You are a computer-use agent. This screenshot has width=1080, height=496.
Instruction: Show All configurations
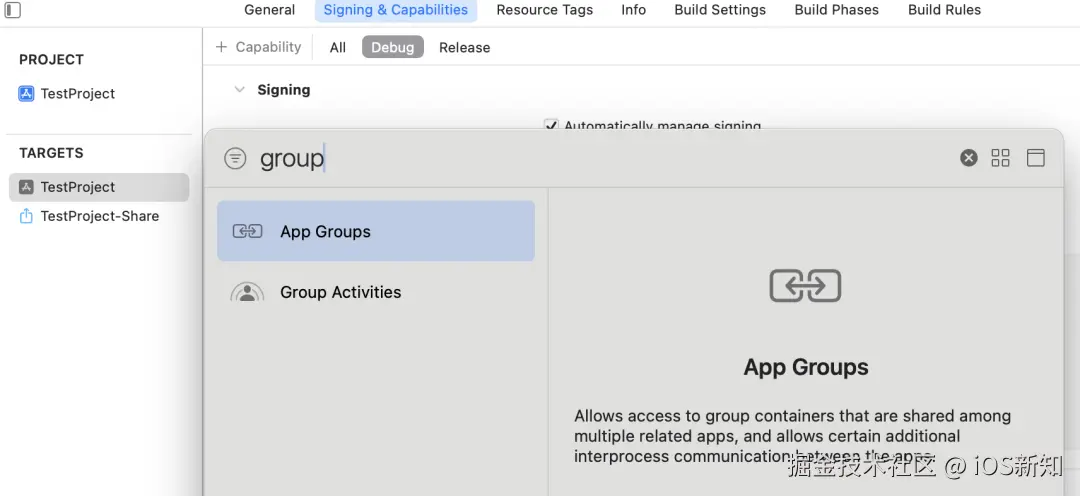pyautogui.click(x=338, y=47)
